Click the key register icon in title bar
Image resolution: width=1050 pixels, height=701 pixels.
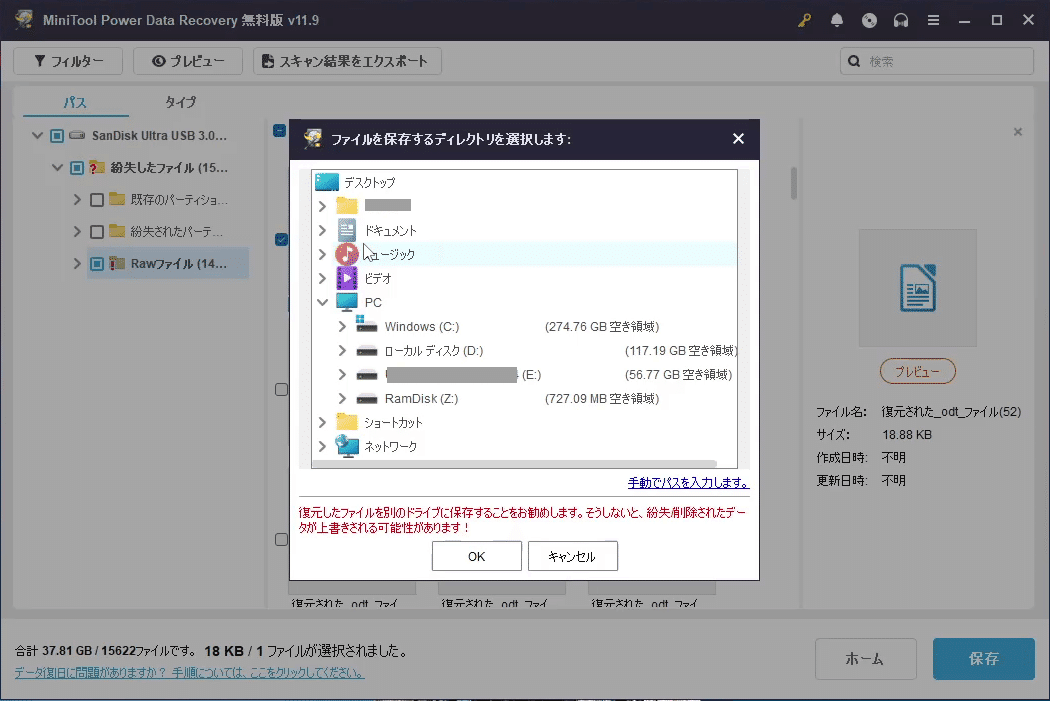coord(804,20)
